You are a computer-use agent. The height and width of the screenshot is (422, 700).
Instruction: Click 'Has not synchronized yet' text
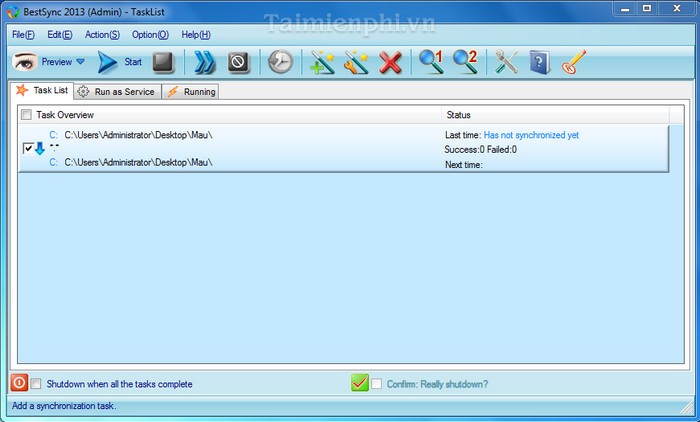coord(531,135)
